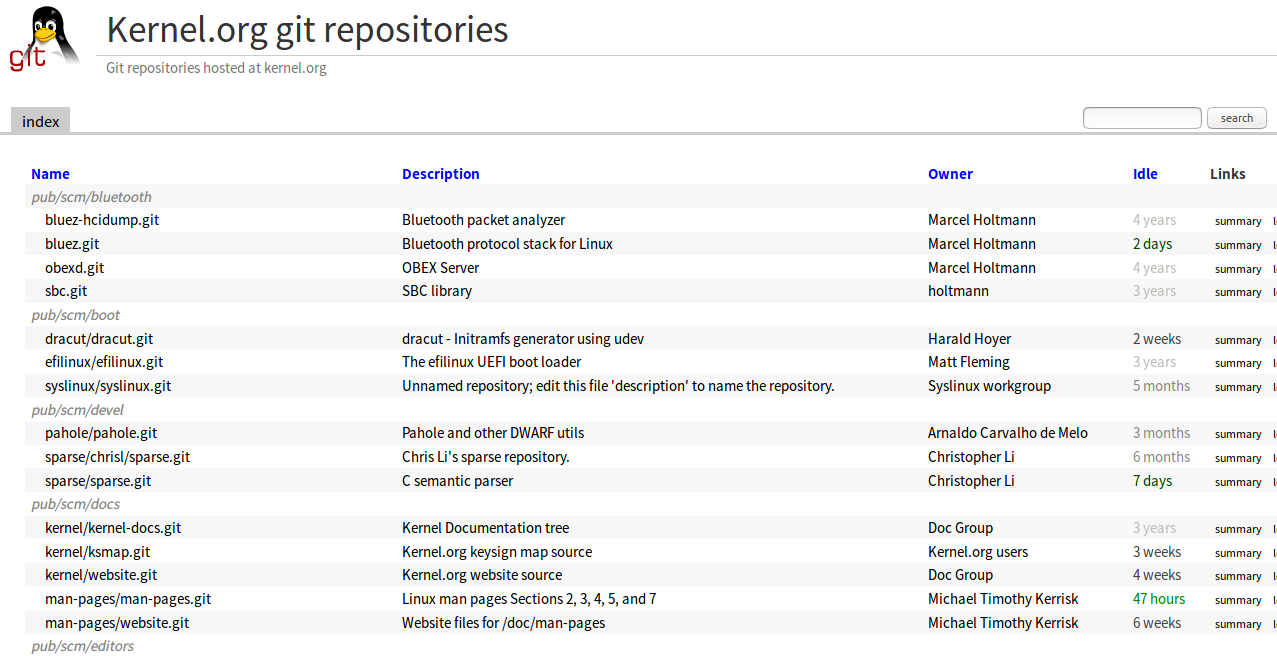Open kernel/website.git repository
This screenshot has width=1277, height=656.
point(101,575)
